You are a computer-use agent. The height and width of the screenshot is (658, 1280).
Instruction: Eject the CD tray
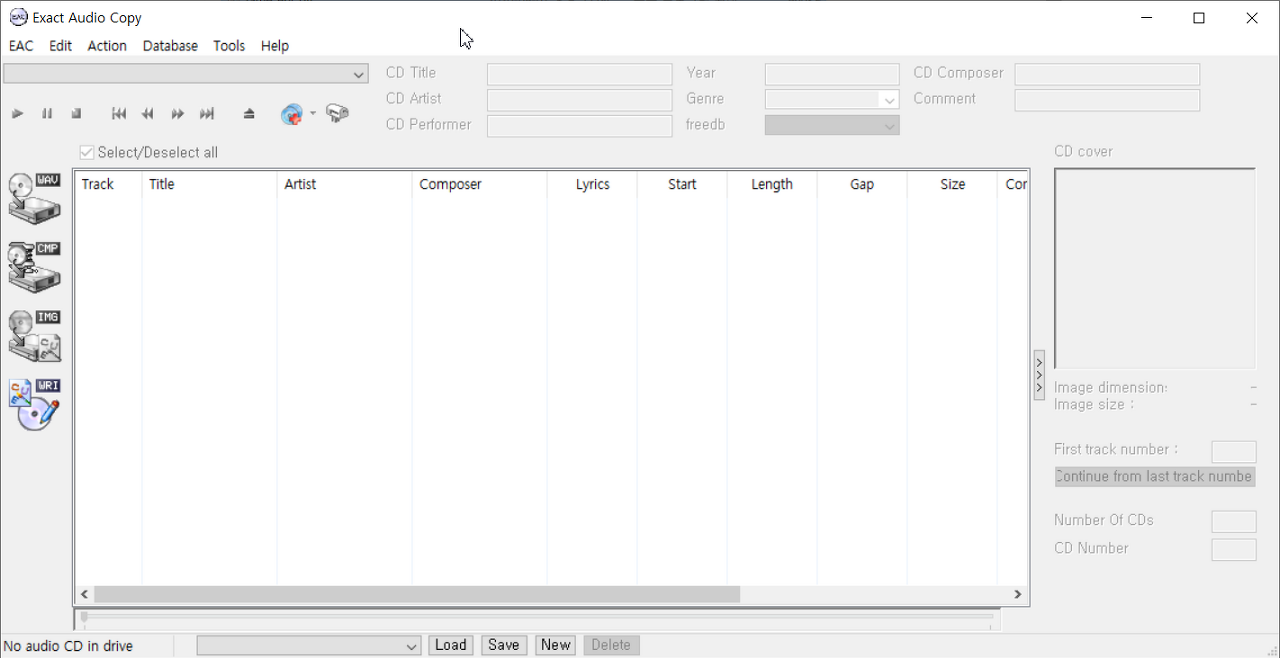point(249,114)
